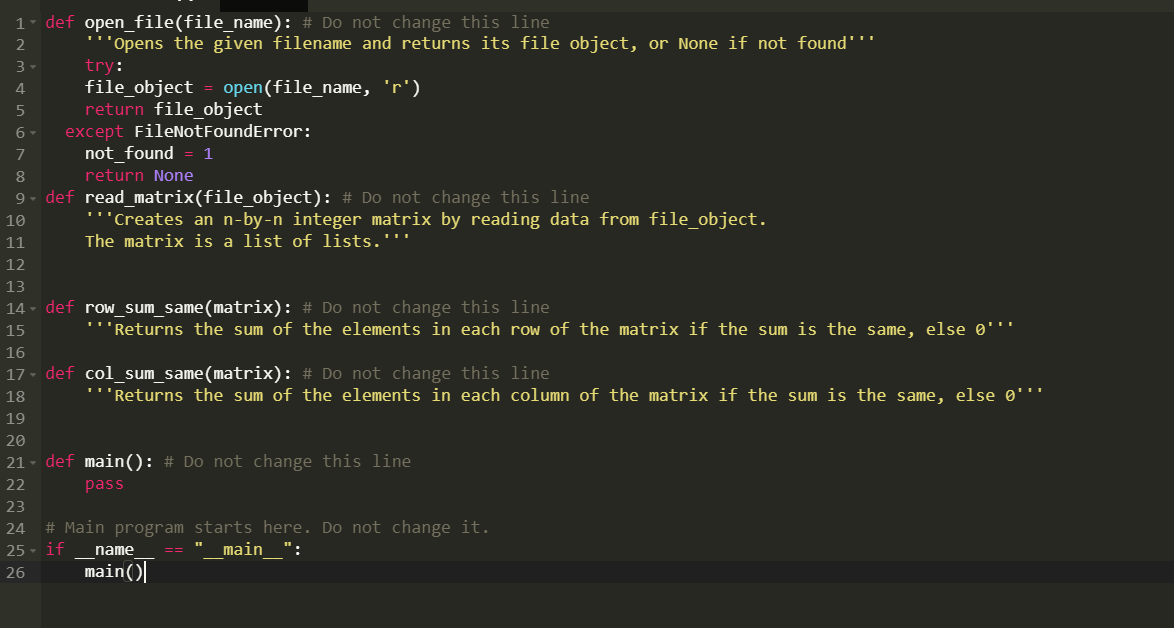1174x628 pixels.
Task: Collapse the open_file function fold arrow
Action: click(33, 23)
